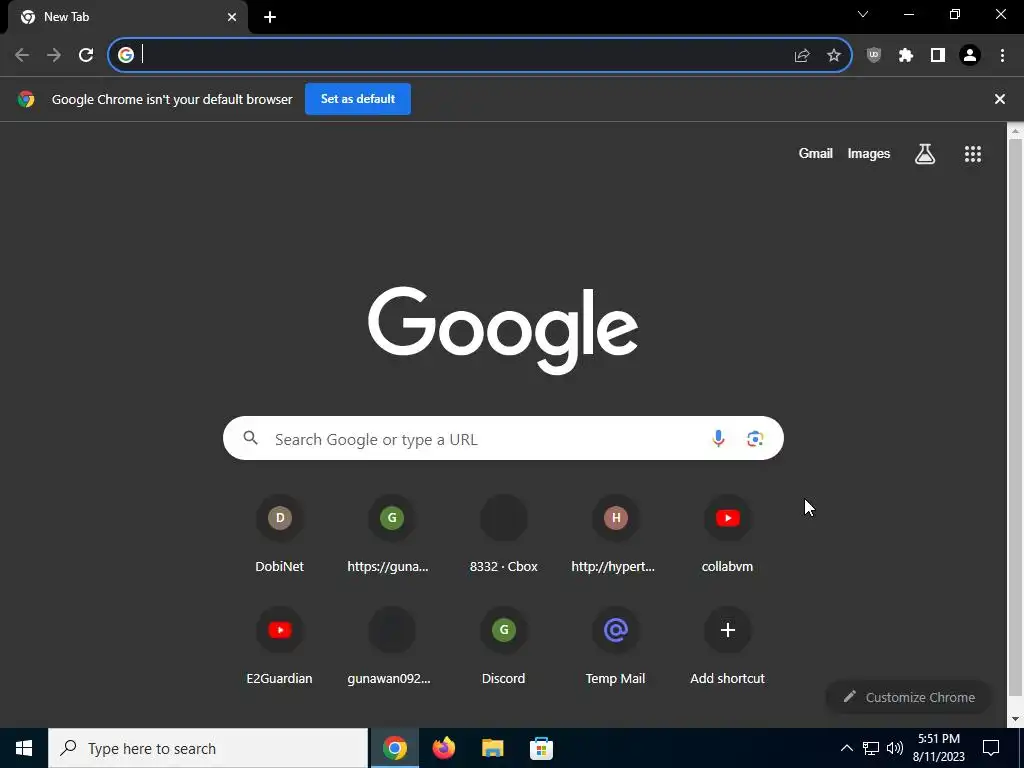Click Chrome icon in the taskbar
This screenshot has height=768, width=1024.
coord(394,748)
